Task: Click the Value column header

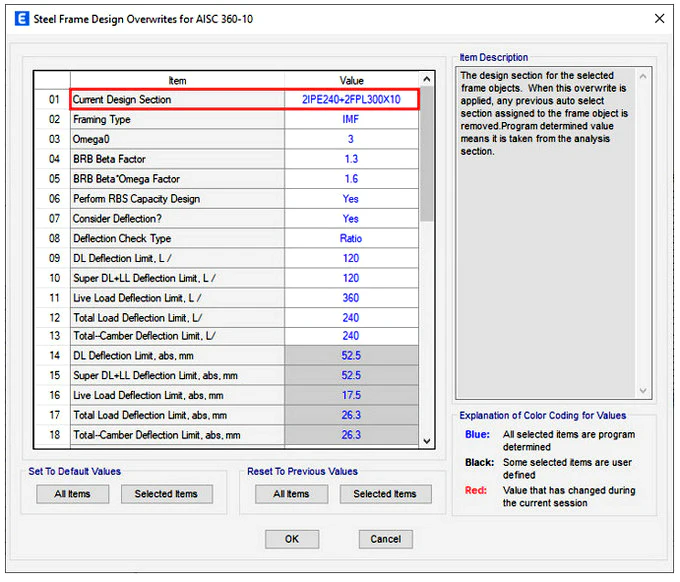Action: (x=351, y=81)
